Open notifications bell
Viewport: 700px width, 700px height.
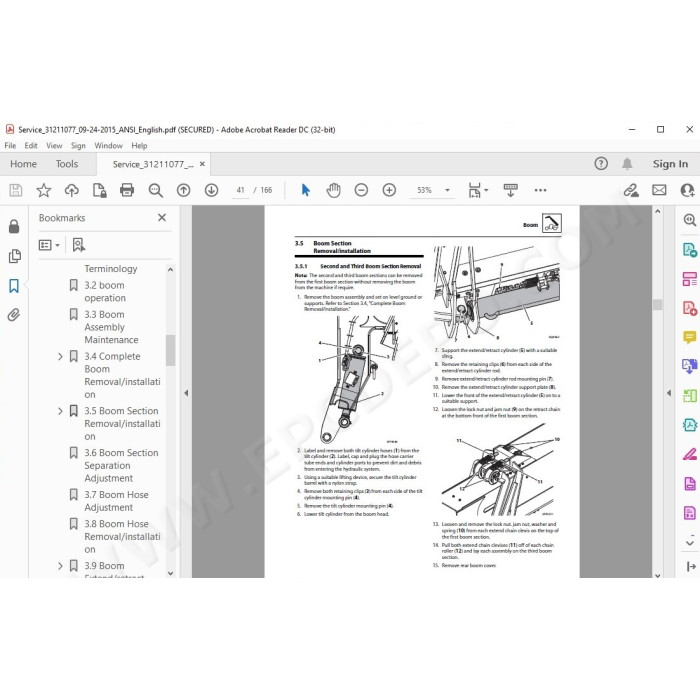[627, 163]
